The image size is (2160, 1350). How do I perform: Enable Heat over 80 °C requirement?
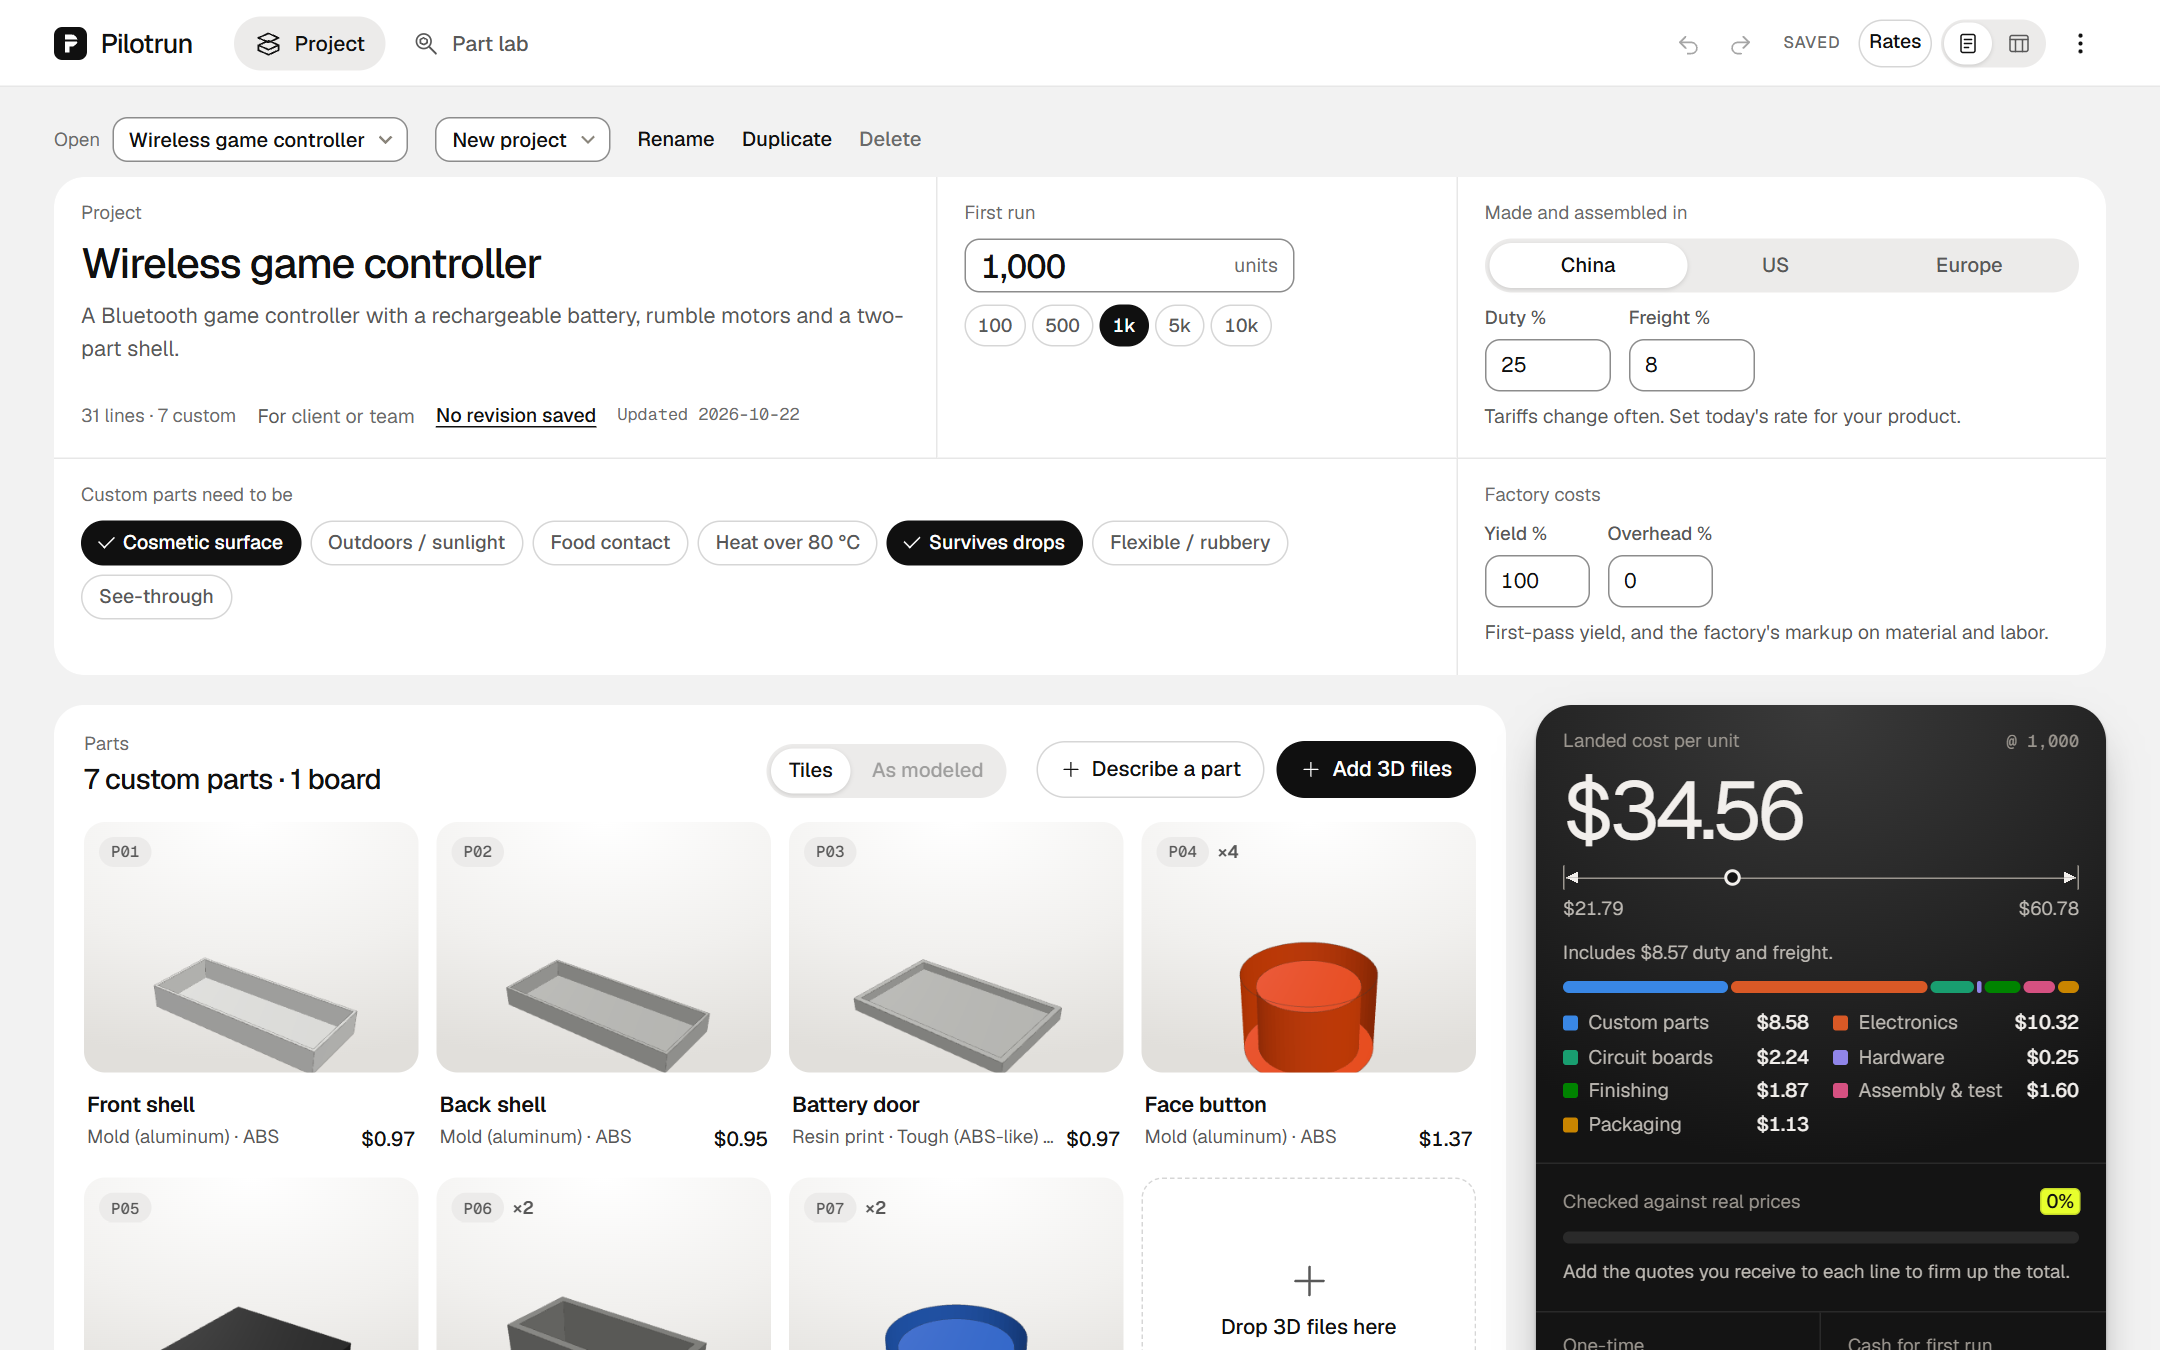click(x=787, y=543)
